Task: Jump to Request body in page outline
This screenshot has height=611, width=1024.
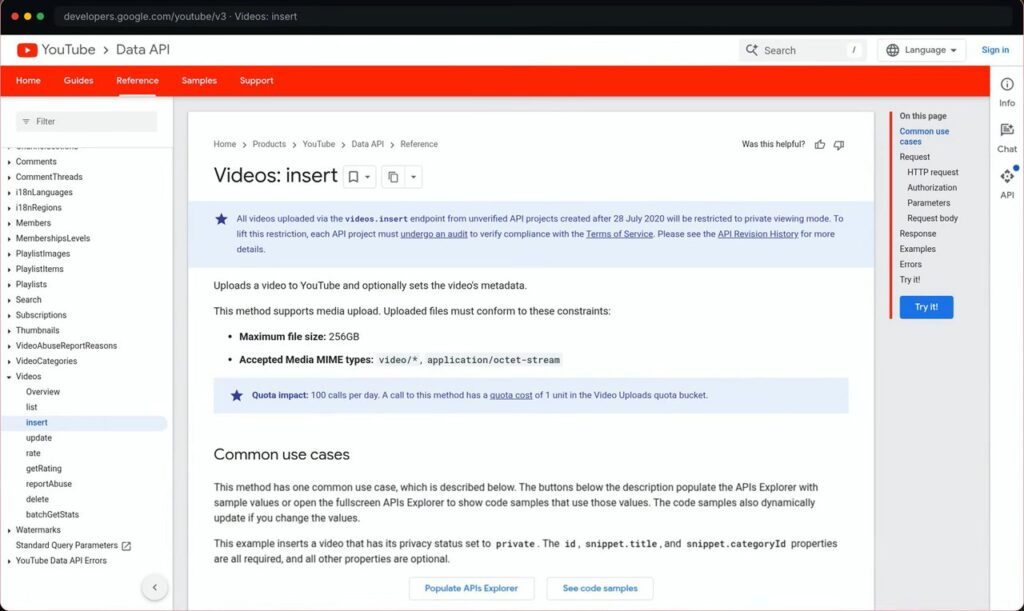Action: (933, 219)
